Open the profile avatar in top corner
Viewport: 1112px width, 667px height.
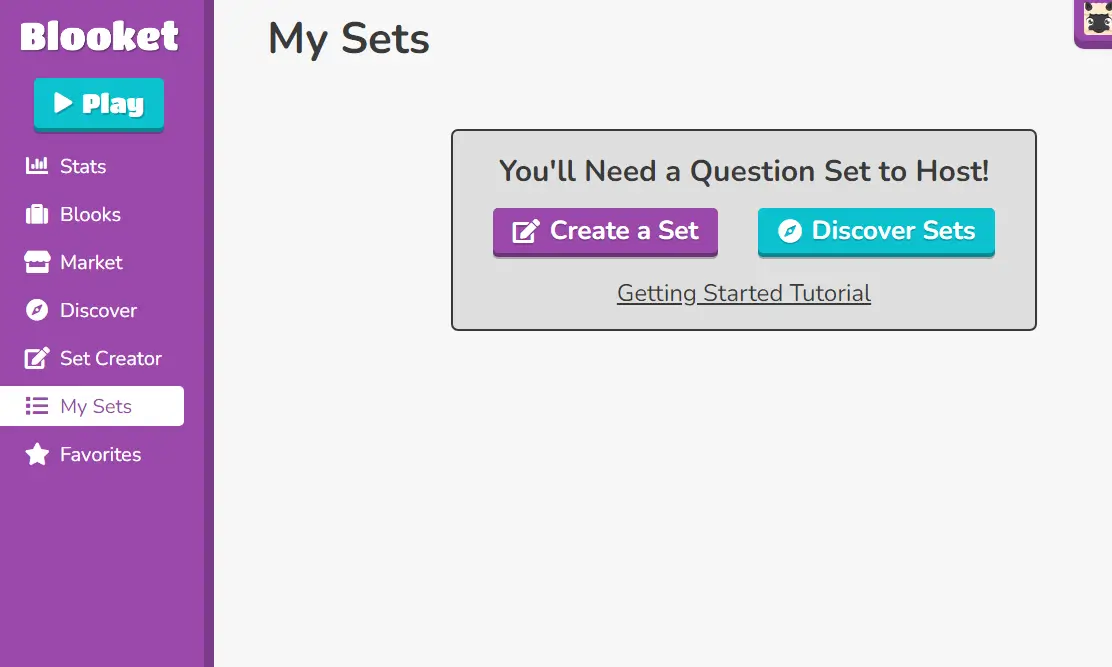pos(1094,23)
